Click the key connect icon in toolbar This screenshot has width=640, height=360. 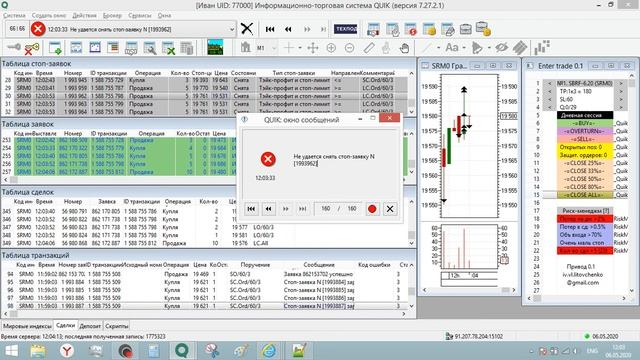14,48
